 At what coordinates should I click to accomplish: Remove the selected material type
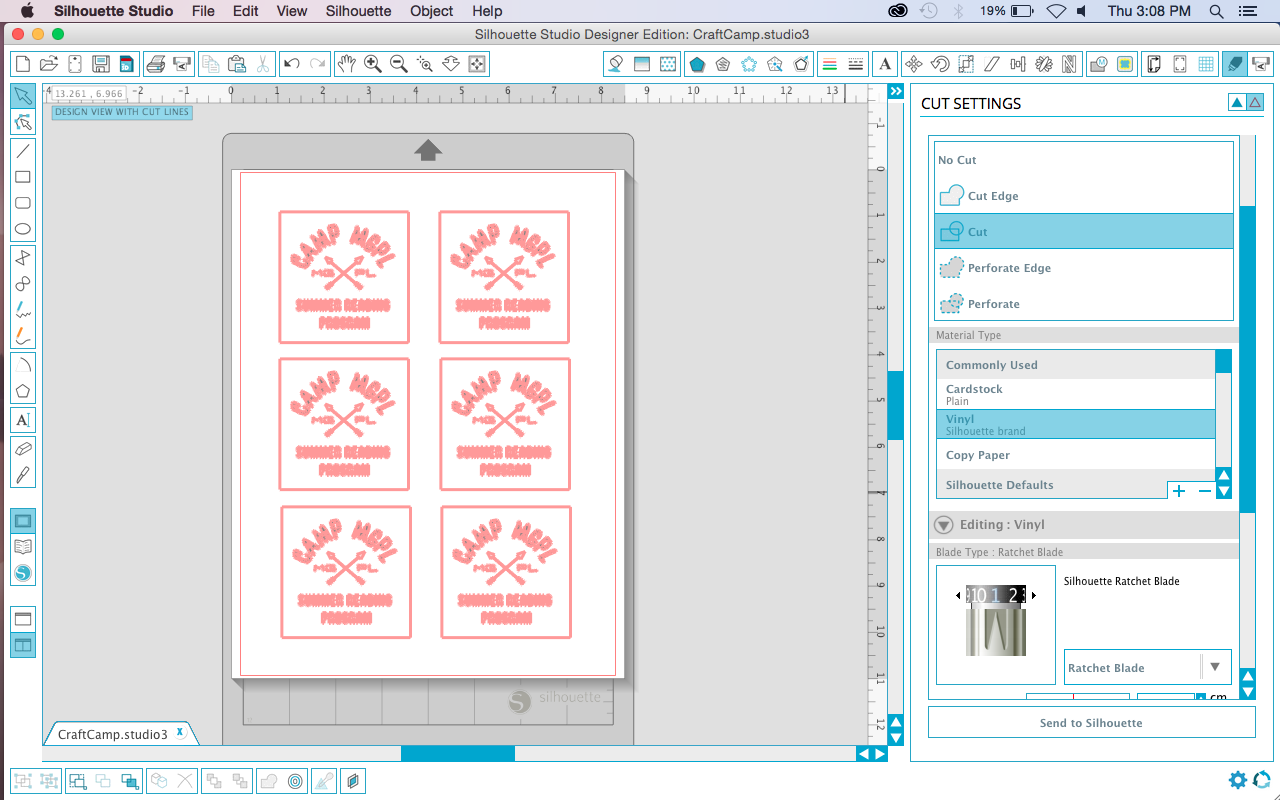pyautogui.click(x=1204, y=491)
